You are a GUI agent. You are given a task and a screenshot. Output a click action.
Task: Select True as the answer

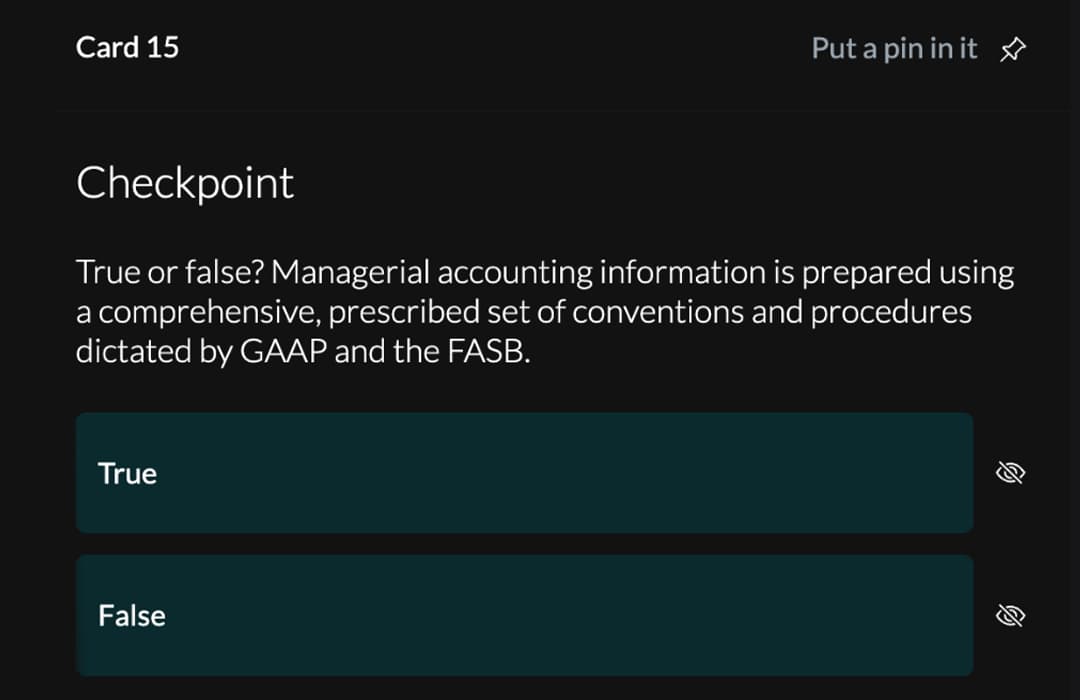pyautogui.click(x=524, y=473)
